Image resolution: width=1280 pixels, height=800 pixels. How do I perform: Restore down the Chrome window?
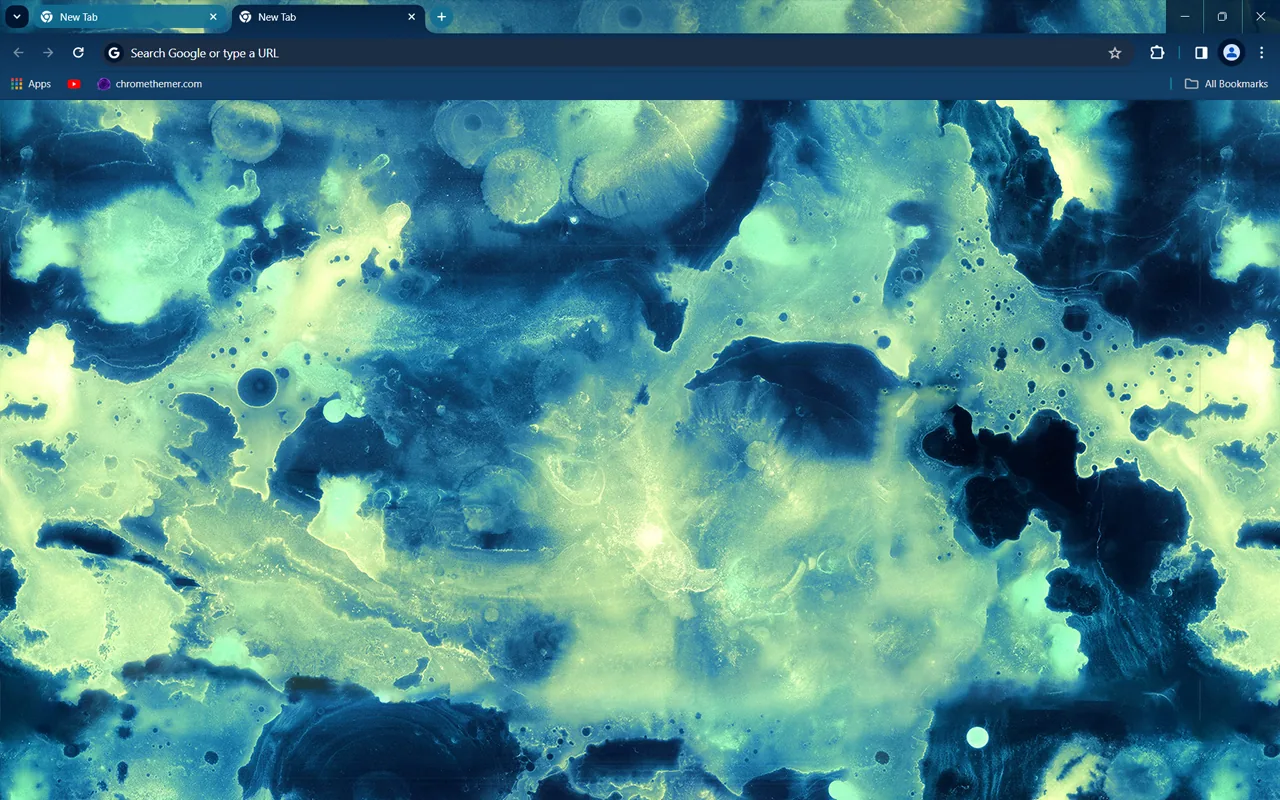pos(1222,17)
